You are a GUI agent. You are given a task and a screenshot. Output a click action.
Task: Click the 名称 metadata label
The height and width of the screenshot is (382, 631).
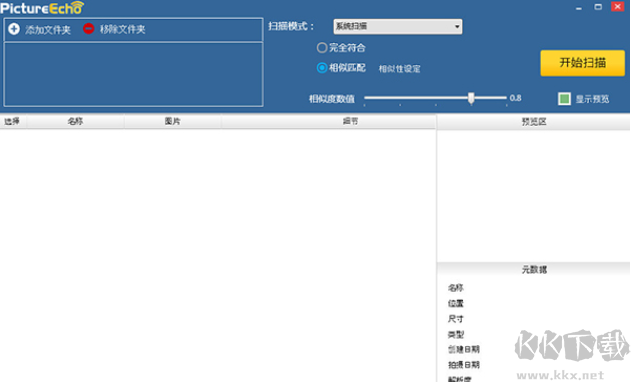point(456,288)
